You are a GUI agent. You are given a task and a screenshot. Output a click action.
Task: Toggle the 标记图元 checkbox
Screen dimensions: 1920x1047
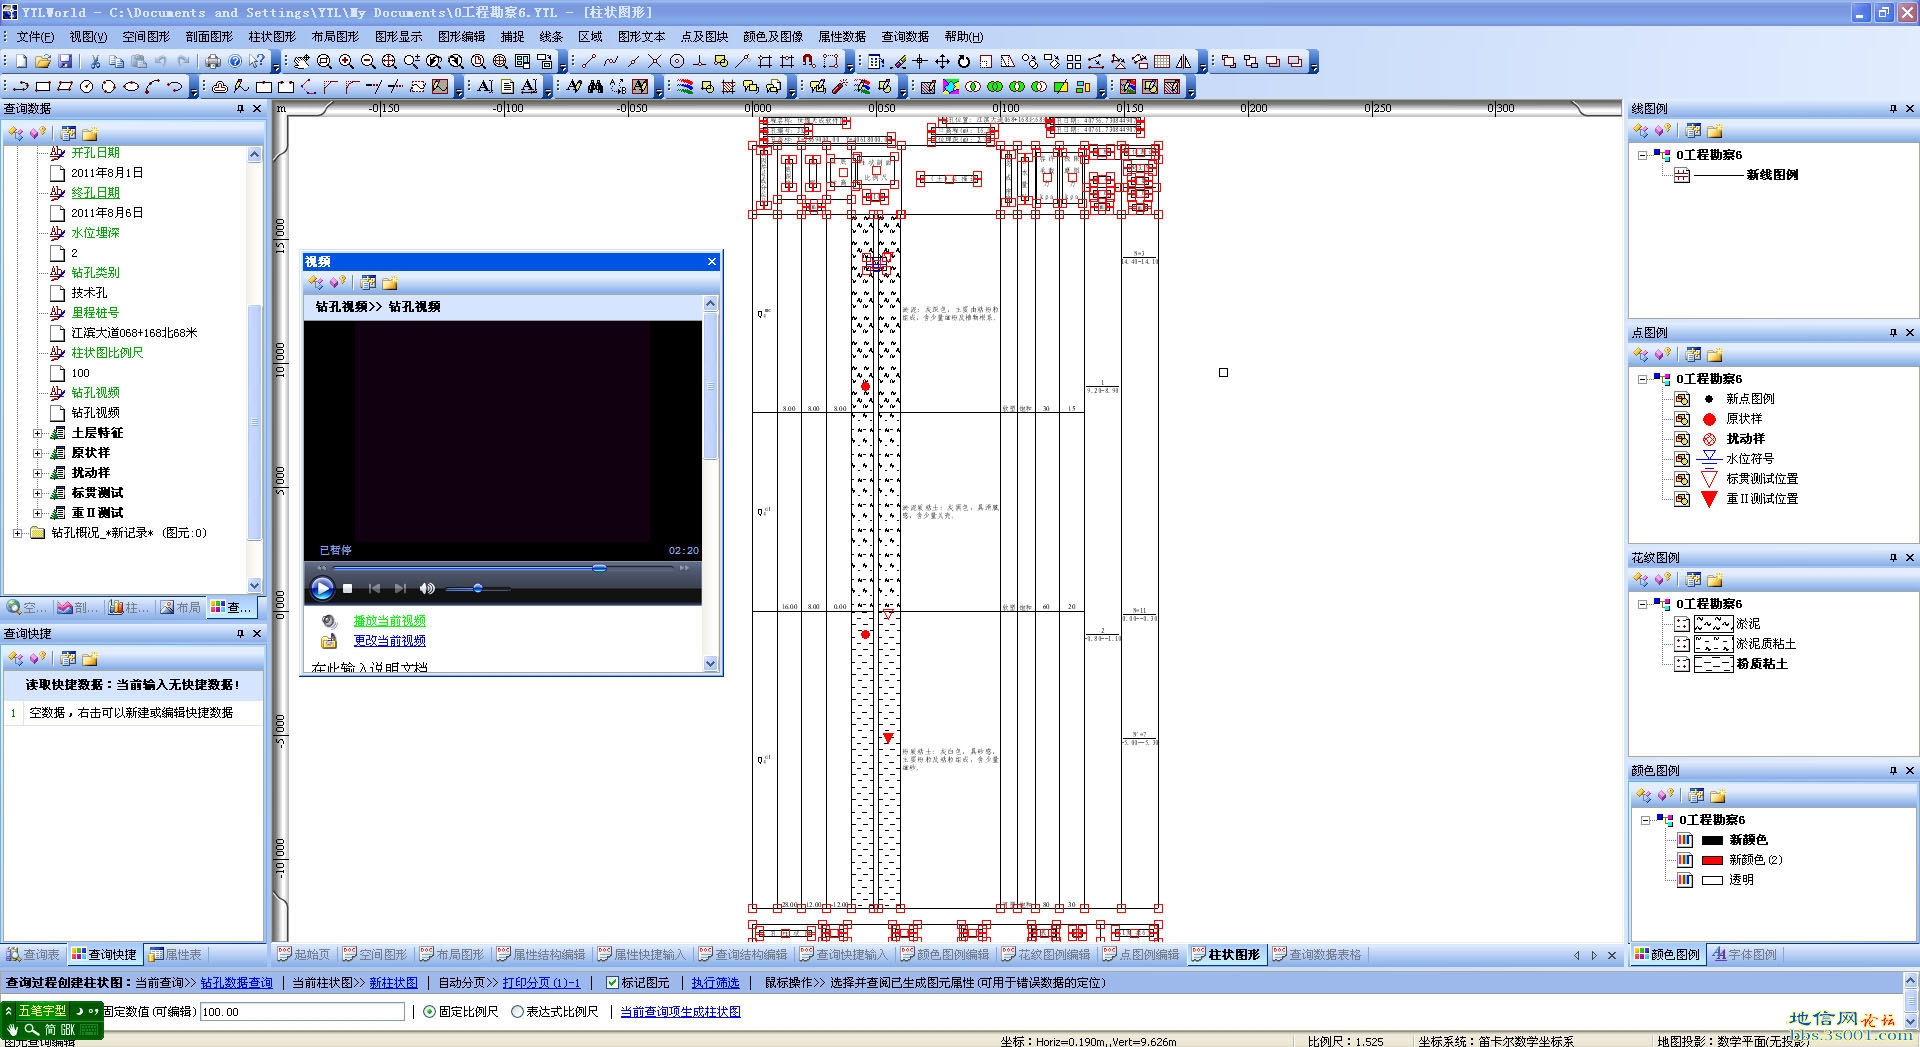pos(613,983)
